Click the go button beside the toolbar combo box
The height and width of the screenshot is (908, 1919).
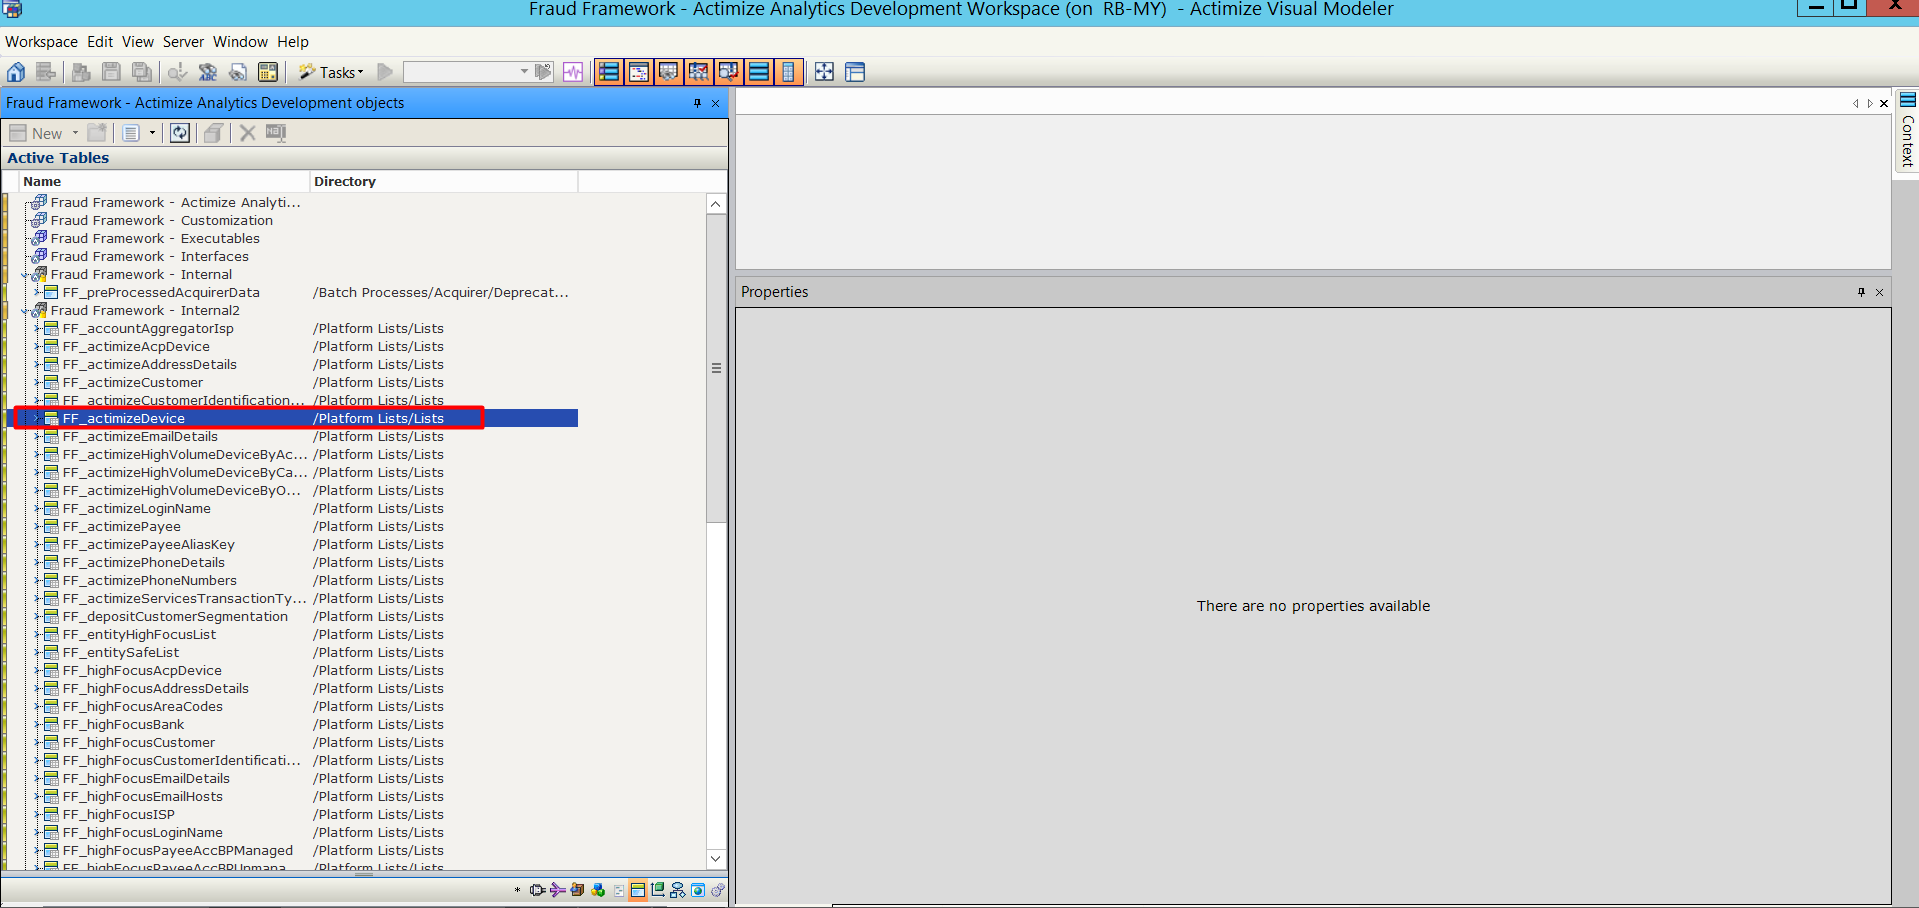point(543,72)
